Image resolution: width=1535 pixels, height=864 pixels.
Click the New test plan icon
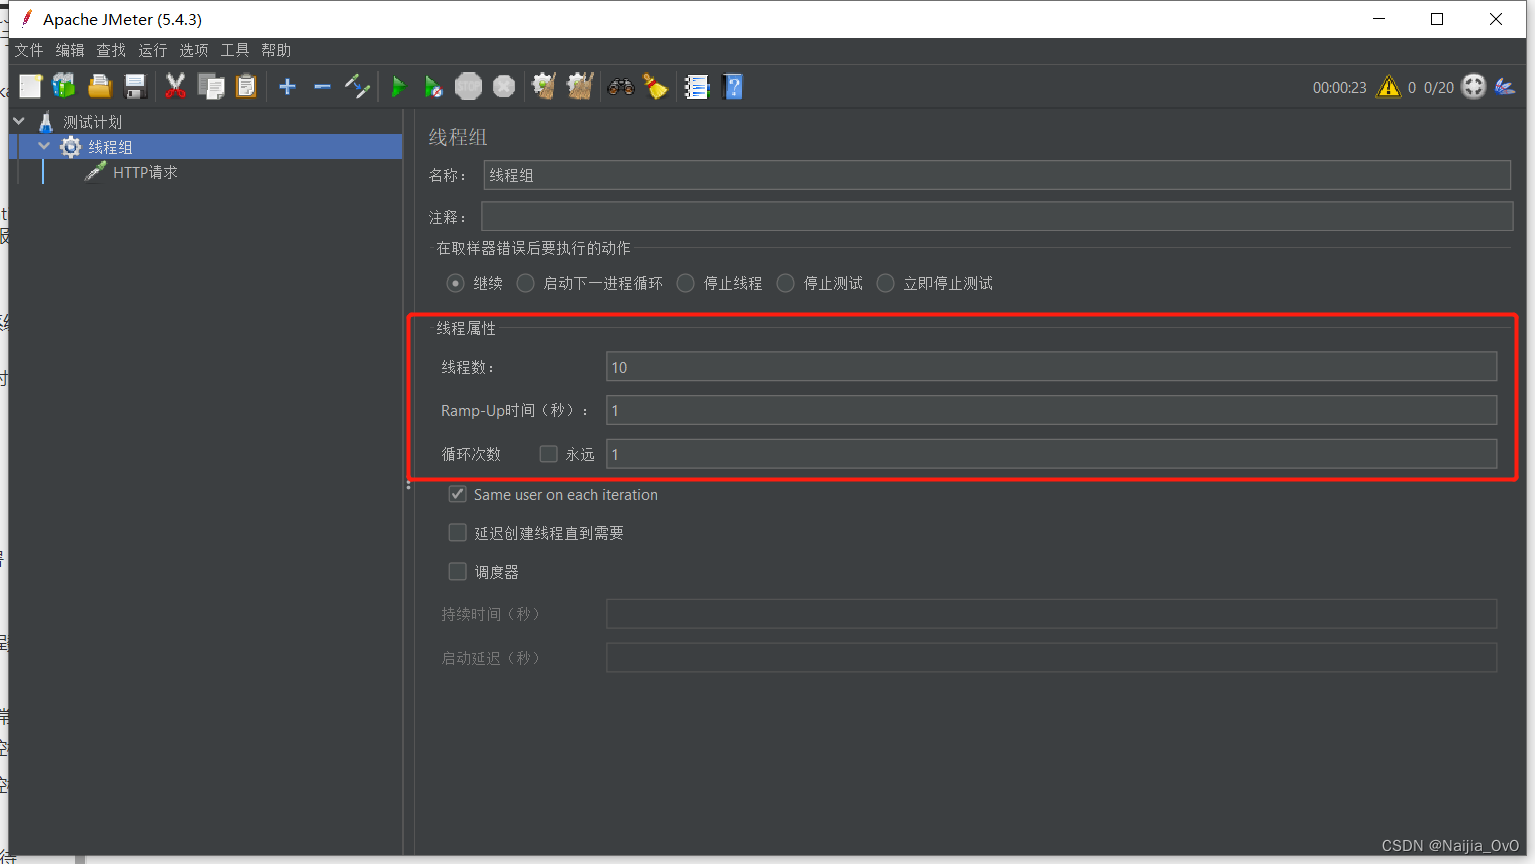coord(30,87)
